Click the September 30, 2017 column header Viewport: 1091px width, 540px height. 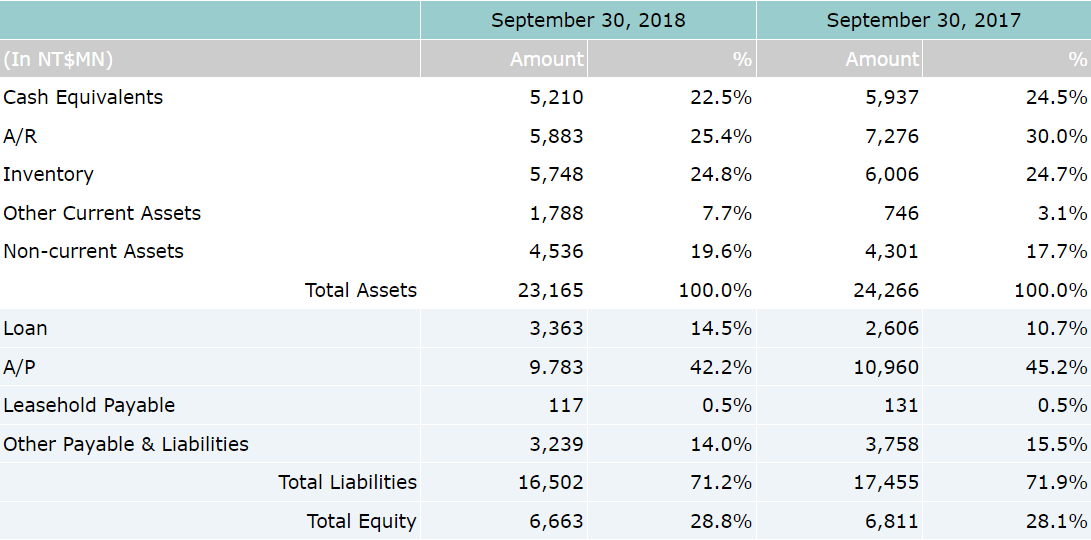923,20
